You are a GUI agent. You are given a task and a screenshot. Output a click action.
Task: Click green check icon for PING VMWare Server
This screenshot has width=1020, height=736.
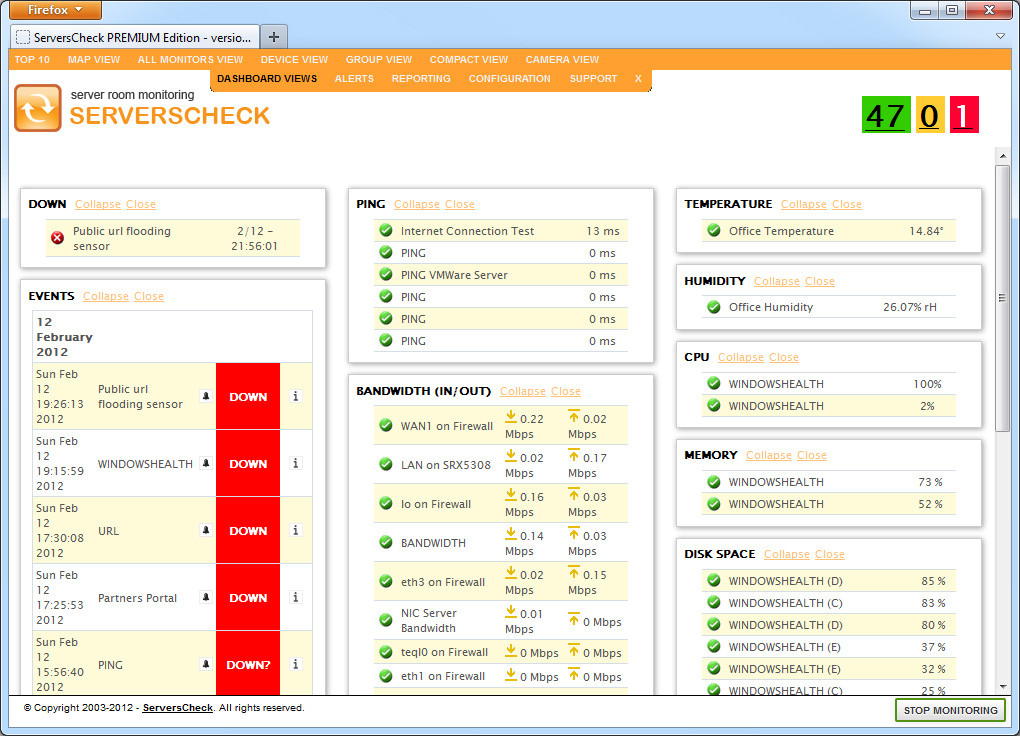[386, 275]
